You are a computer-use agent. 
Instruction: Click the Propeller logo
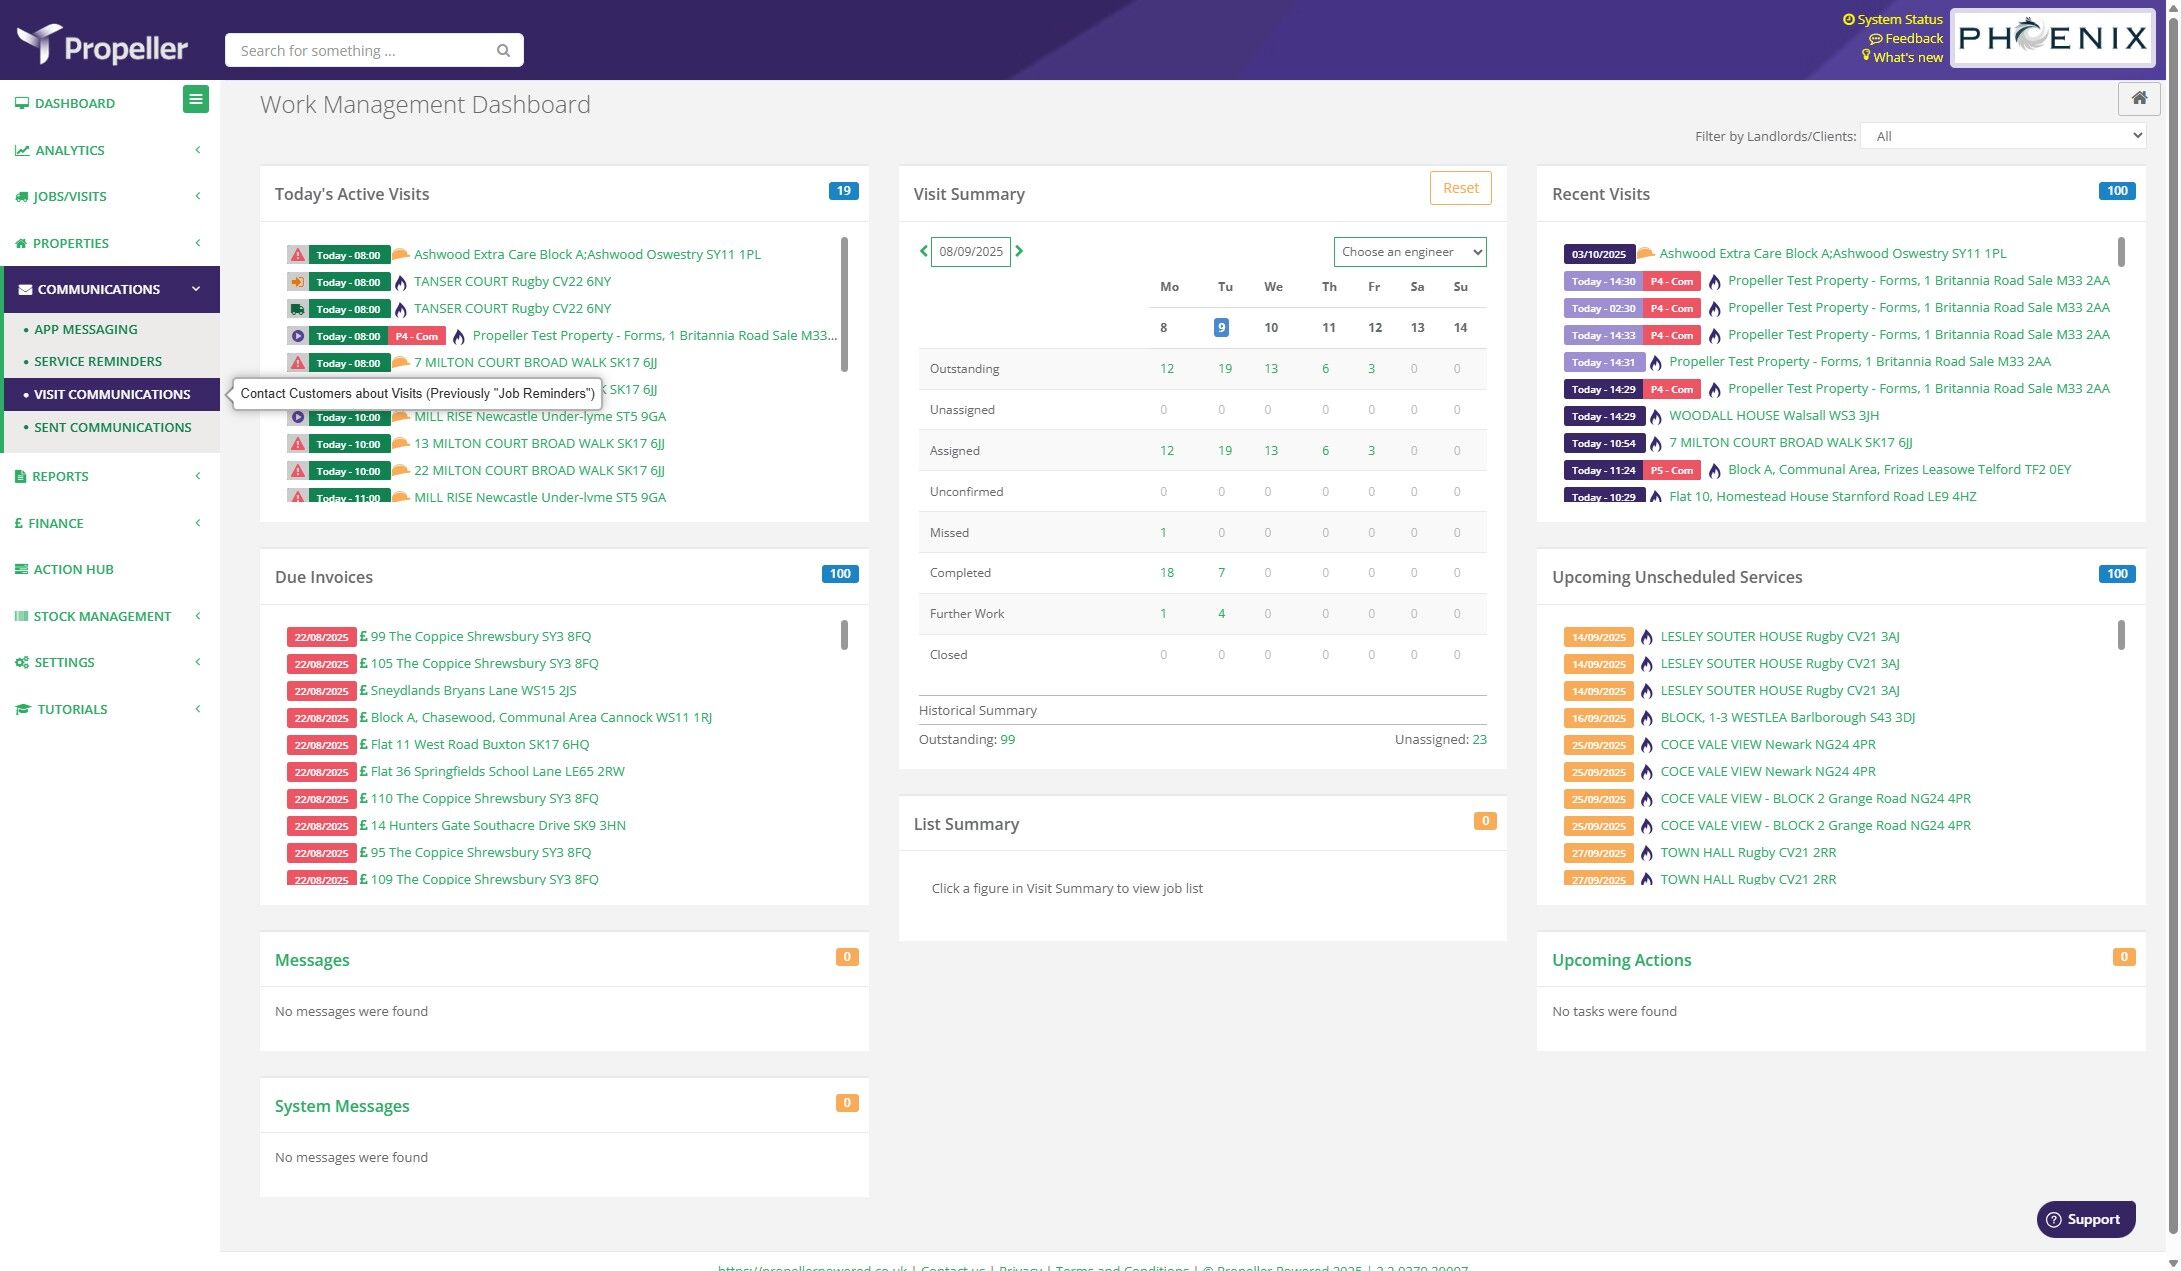coord(103,44)
